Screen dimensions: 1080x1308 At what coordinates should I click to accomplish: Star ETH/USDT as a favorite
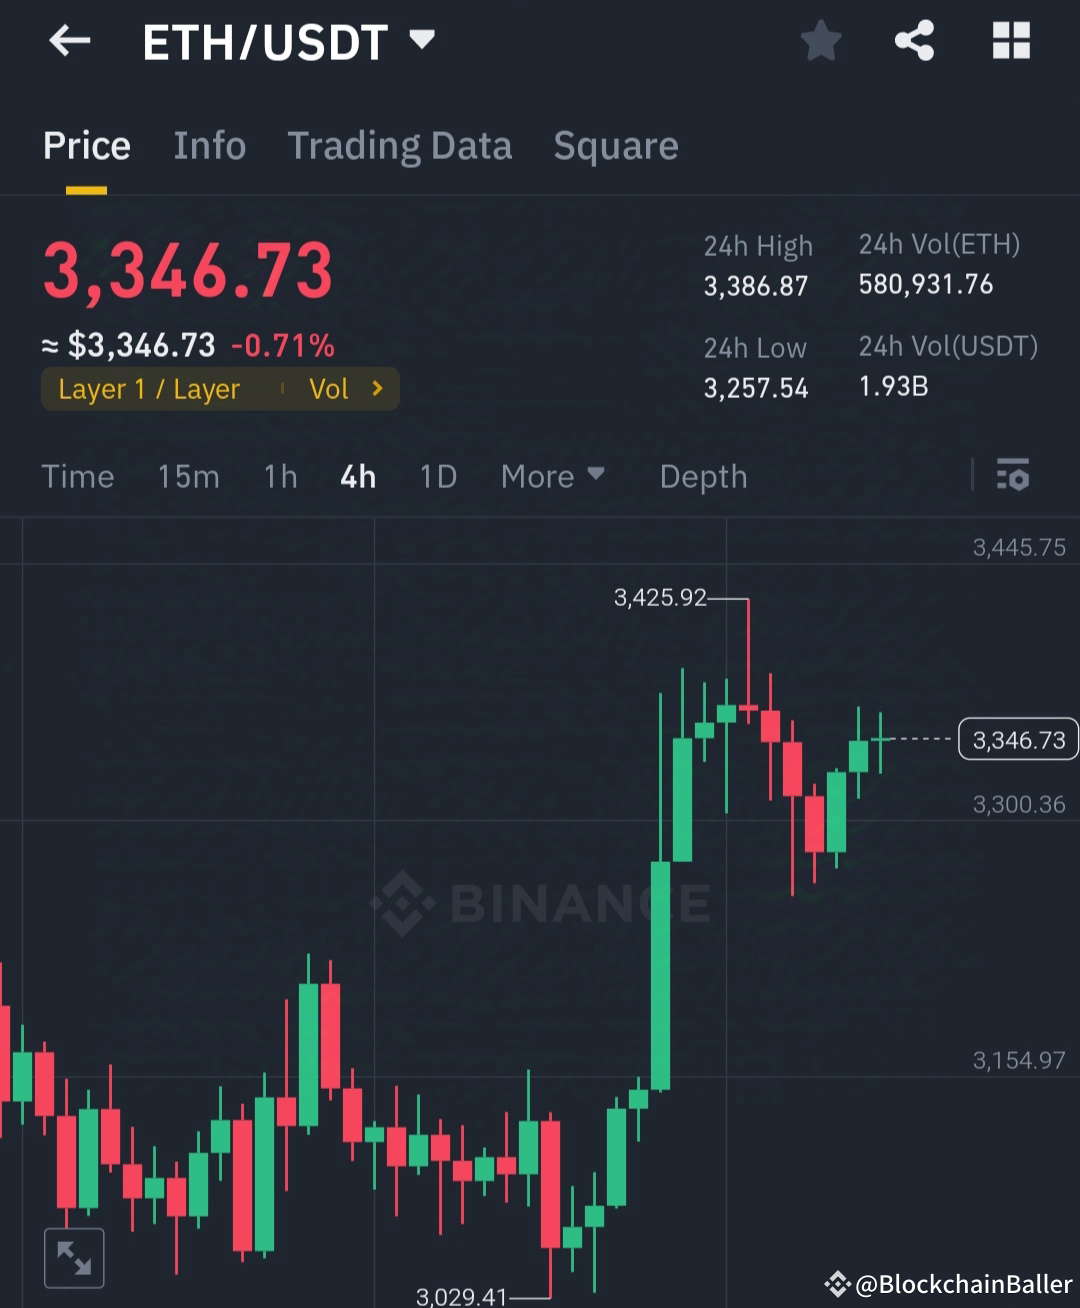[x=820, y=40]
